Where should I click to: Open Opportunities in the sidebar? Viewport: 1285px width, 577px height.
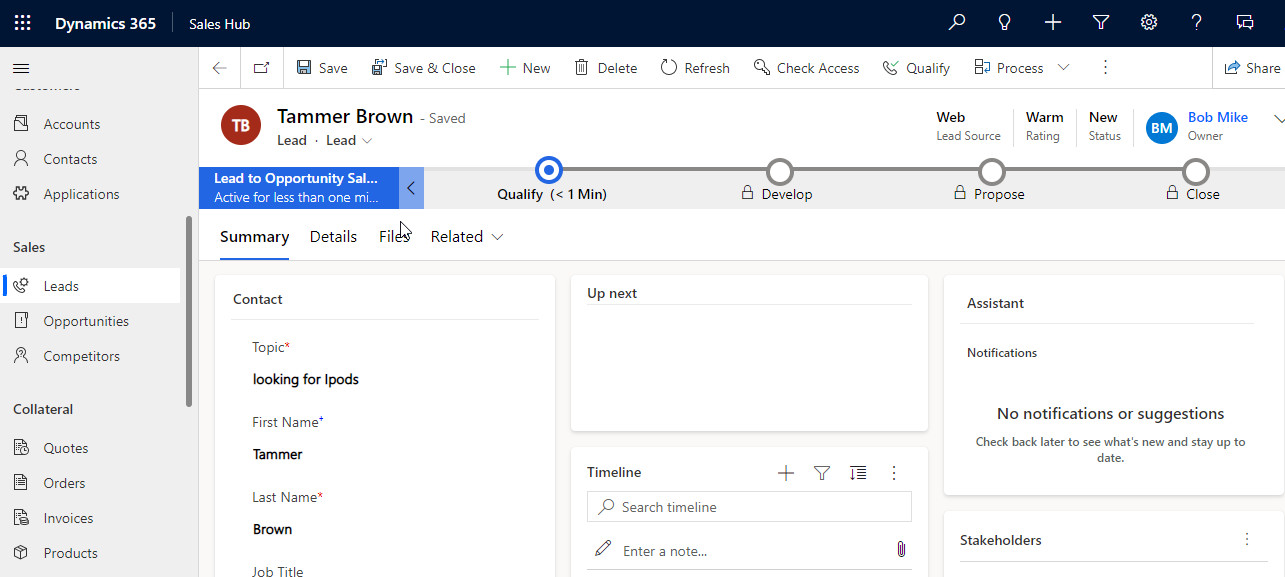coord(86,321)
